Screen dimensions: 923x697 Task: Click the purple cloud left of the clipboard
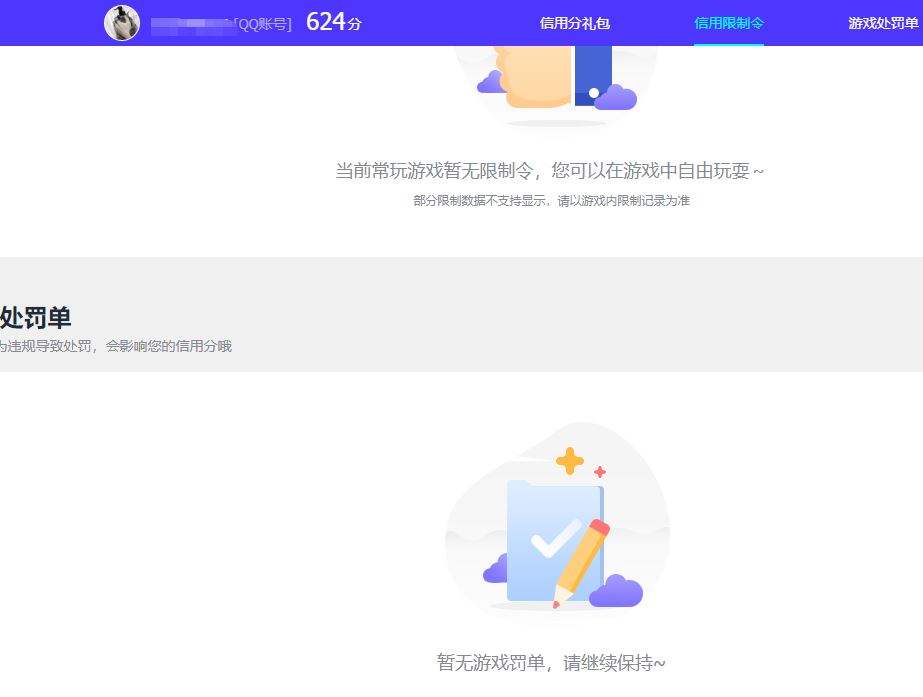(x=495, y=570)
